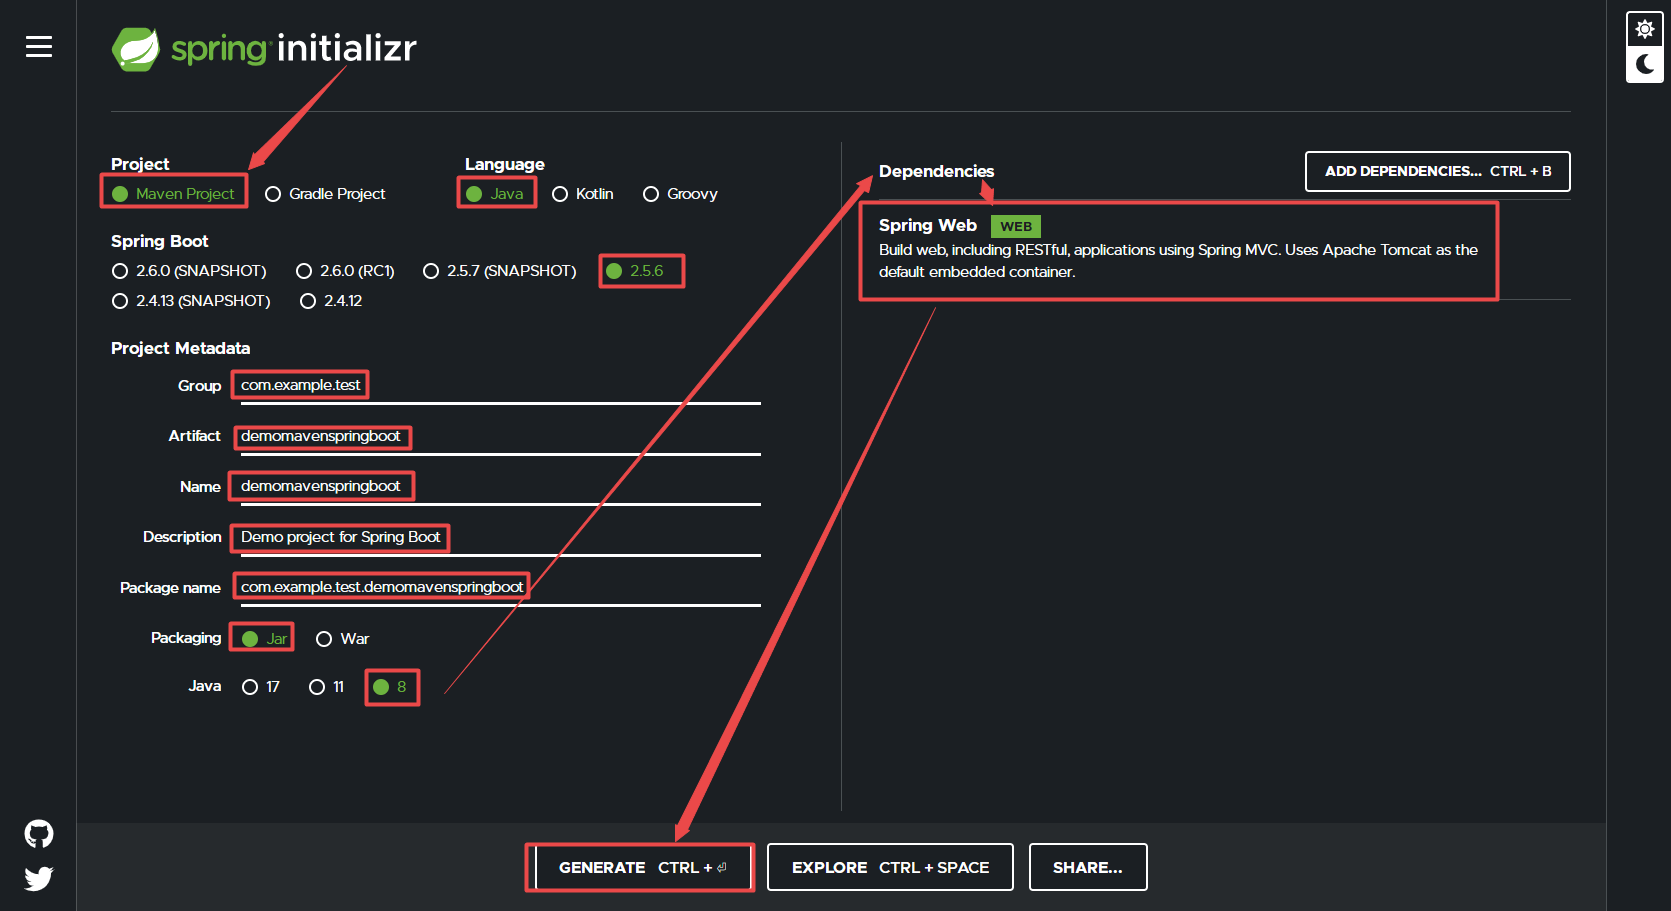Image resolution: width=1671 pixels, height=911 pixels.
Task: Open the Twitter link icon
Action: [x=39, y=879]
